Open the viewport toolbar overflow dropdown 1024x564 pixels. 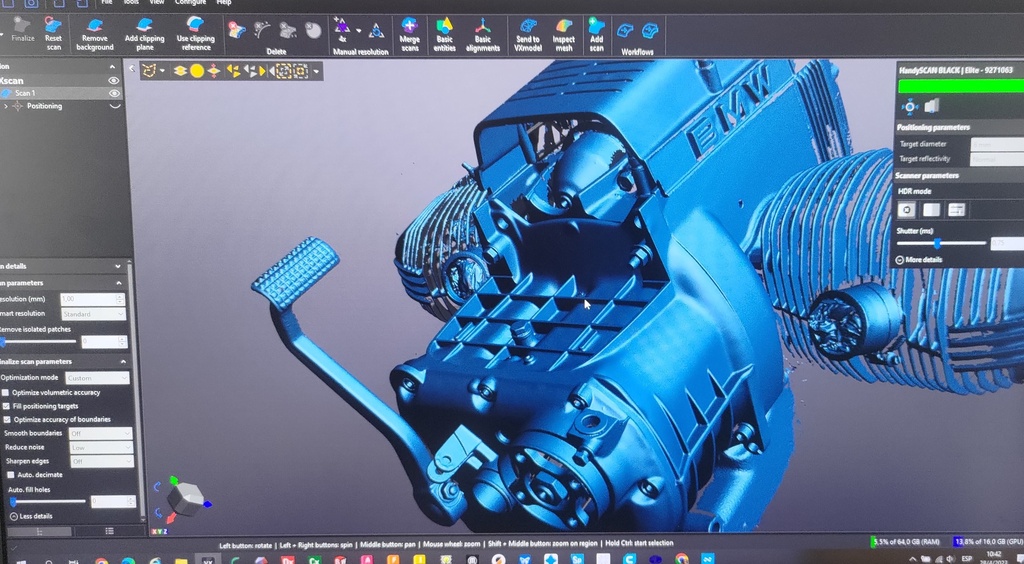coord(317,71)
